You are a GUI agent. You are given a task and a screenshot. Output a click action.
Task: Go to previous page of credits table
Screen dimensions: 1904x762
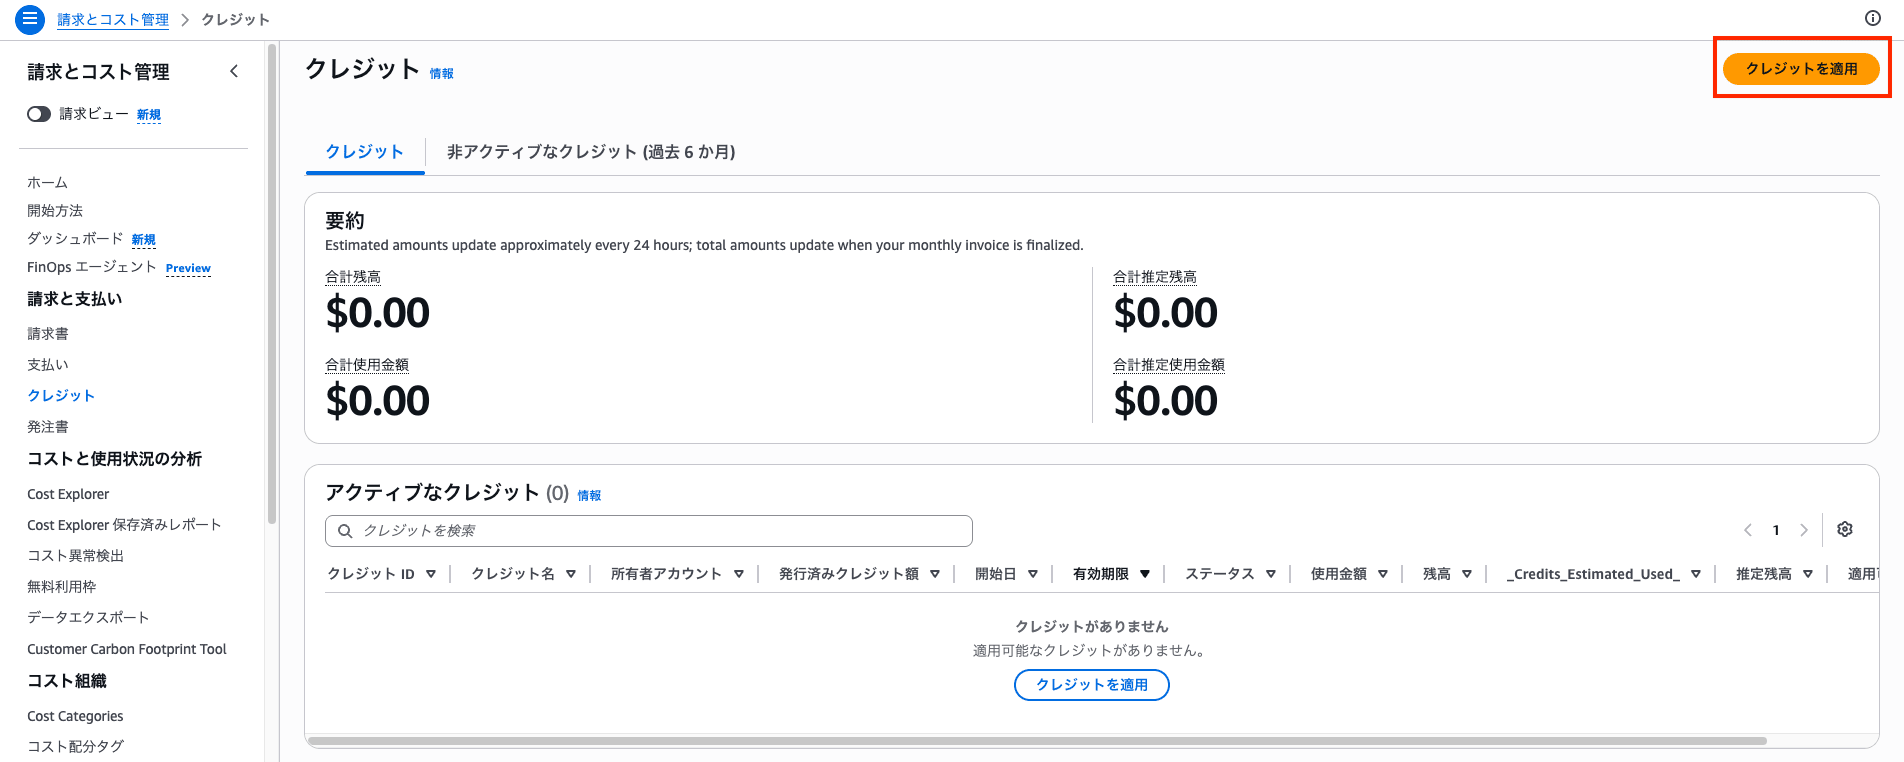pyautogui.click(x=1748, y=530)
